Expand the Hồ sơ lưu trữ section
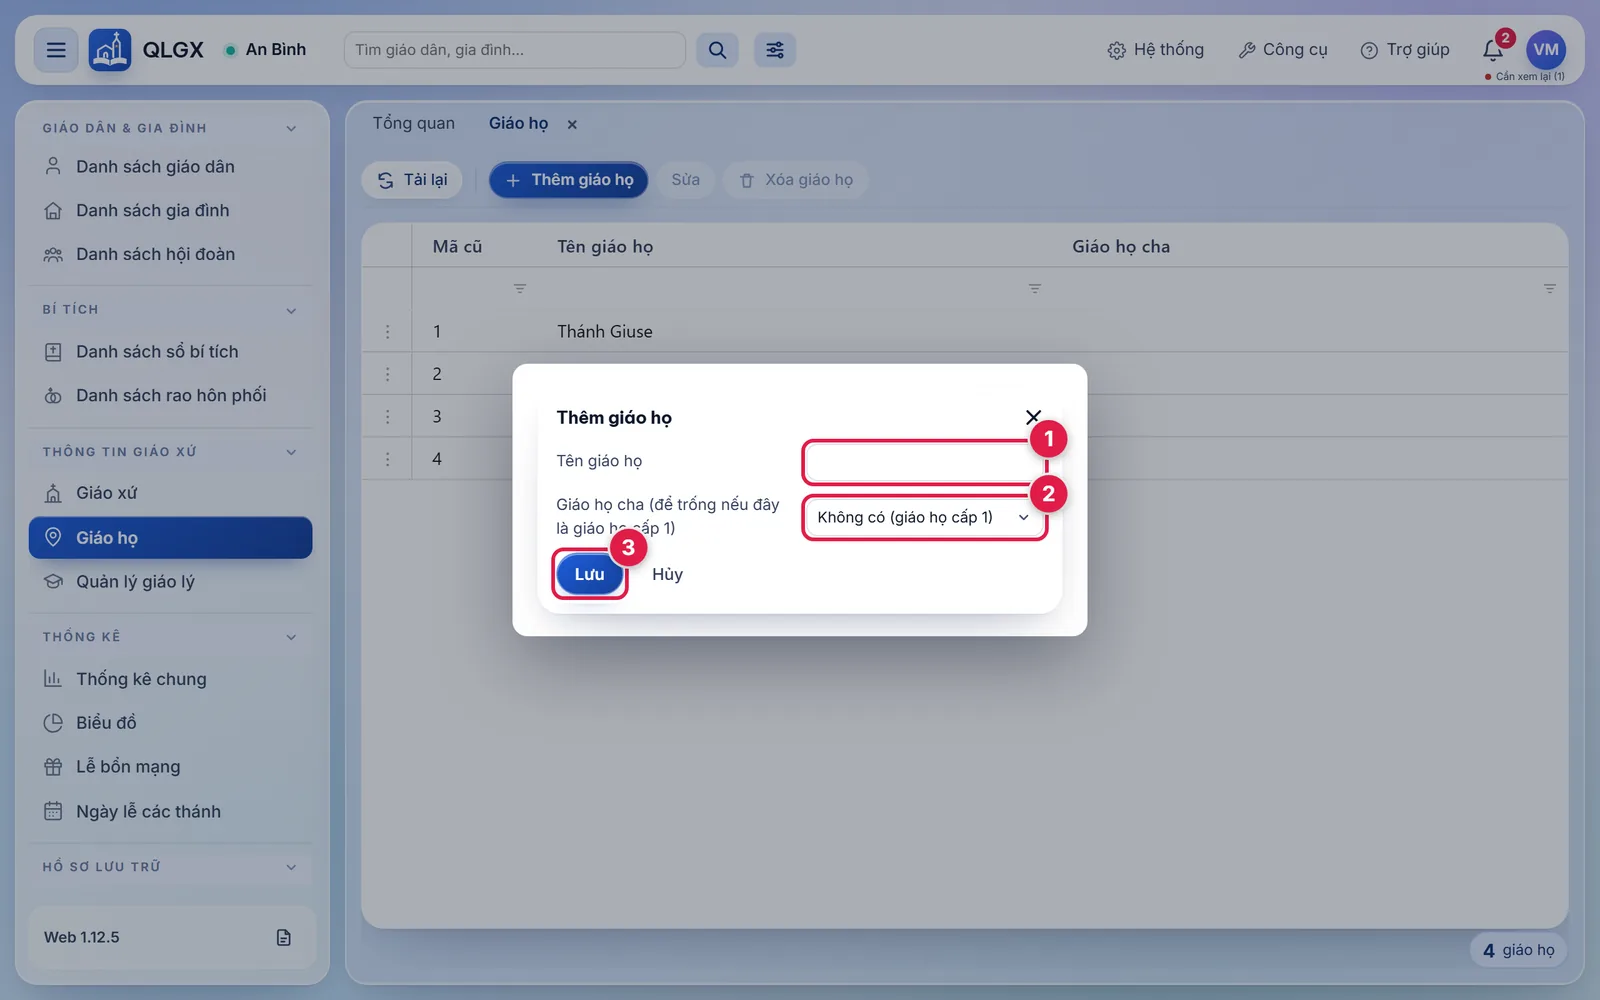The height and width of the screenshot is (1000, 1600). (291, 867)
